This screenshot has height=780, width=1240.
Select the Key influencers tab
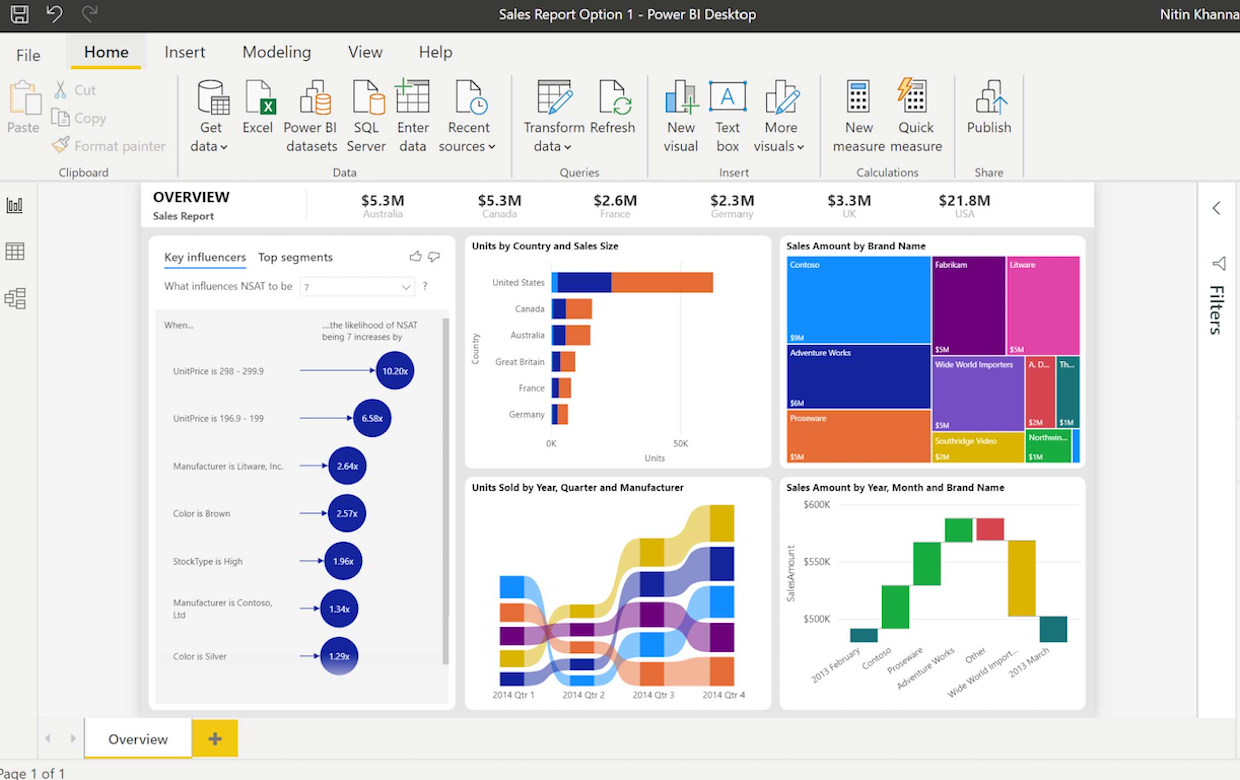click(205, 258)
